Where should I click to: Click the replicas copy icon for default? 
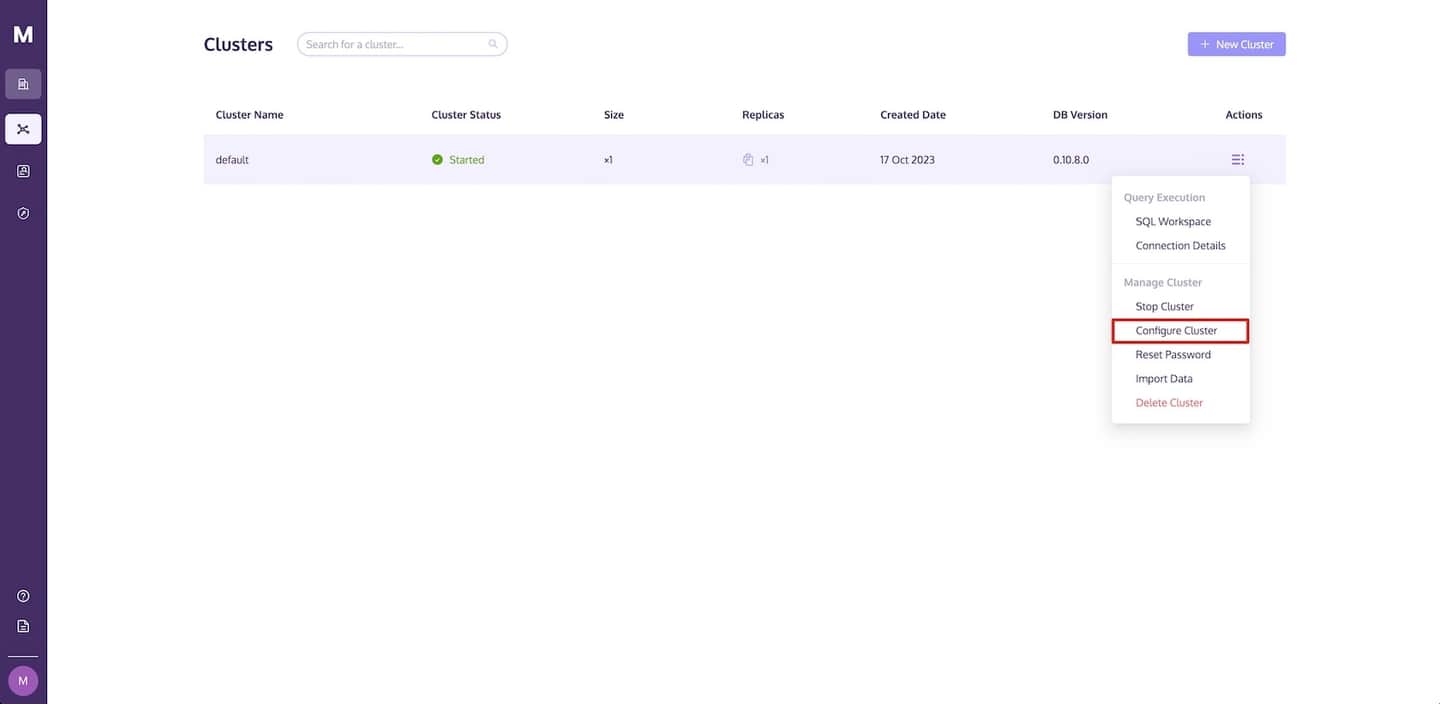click(748, 160)
